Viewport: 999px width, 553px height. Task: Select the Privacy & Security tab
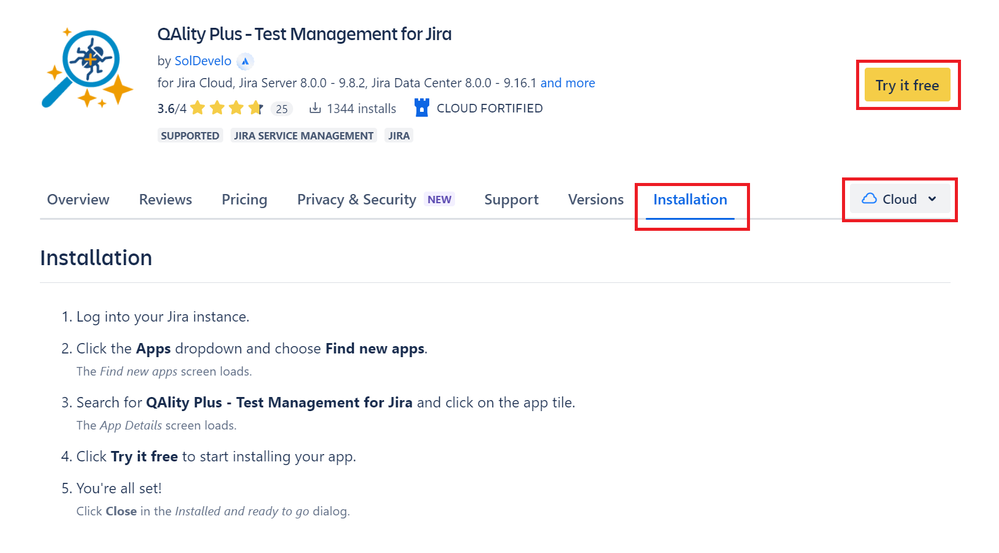[357, 199]
